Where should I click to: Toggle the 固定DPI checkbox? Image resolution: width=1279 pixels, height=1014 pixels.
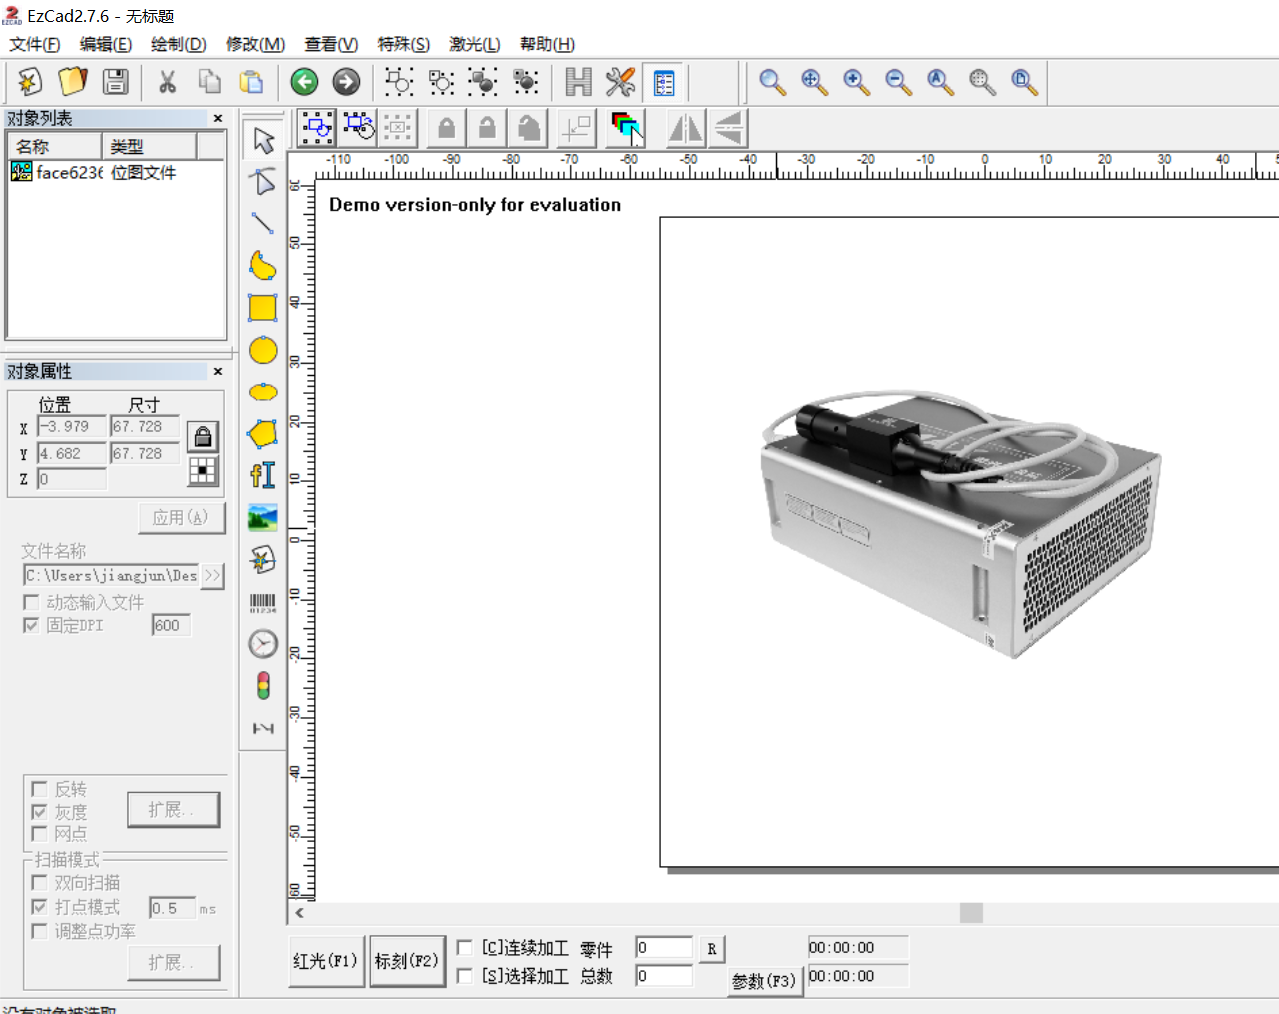click(x=31, y=625)
